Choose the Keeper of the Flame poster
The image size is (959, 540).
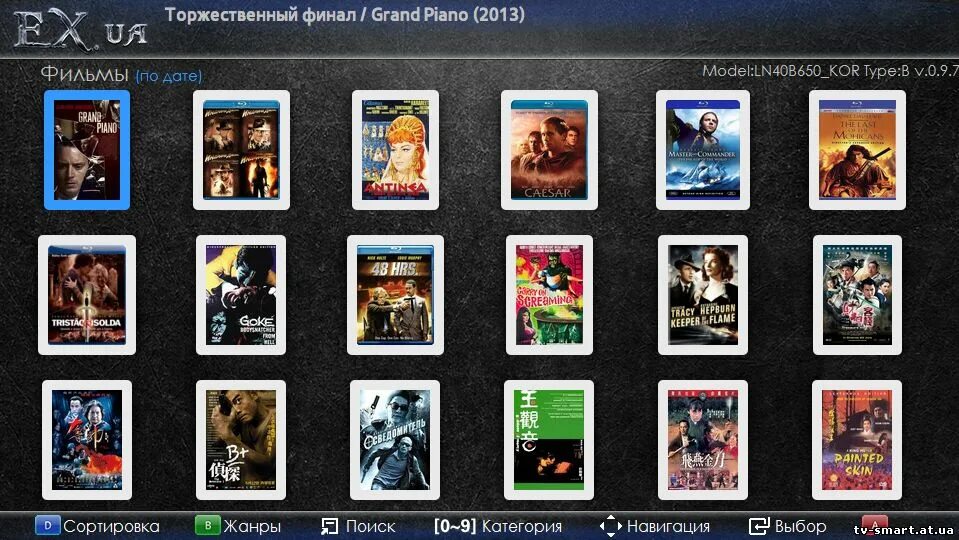pyautogui.click(x=703, y=295)
